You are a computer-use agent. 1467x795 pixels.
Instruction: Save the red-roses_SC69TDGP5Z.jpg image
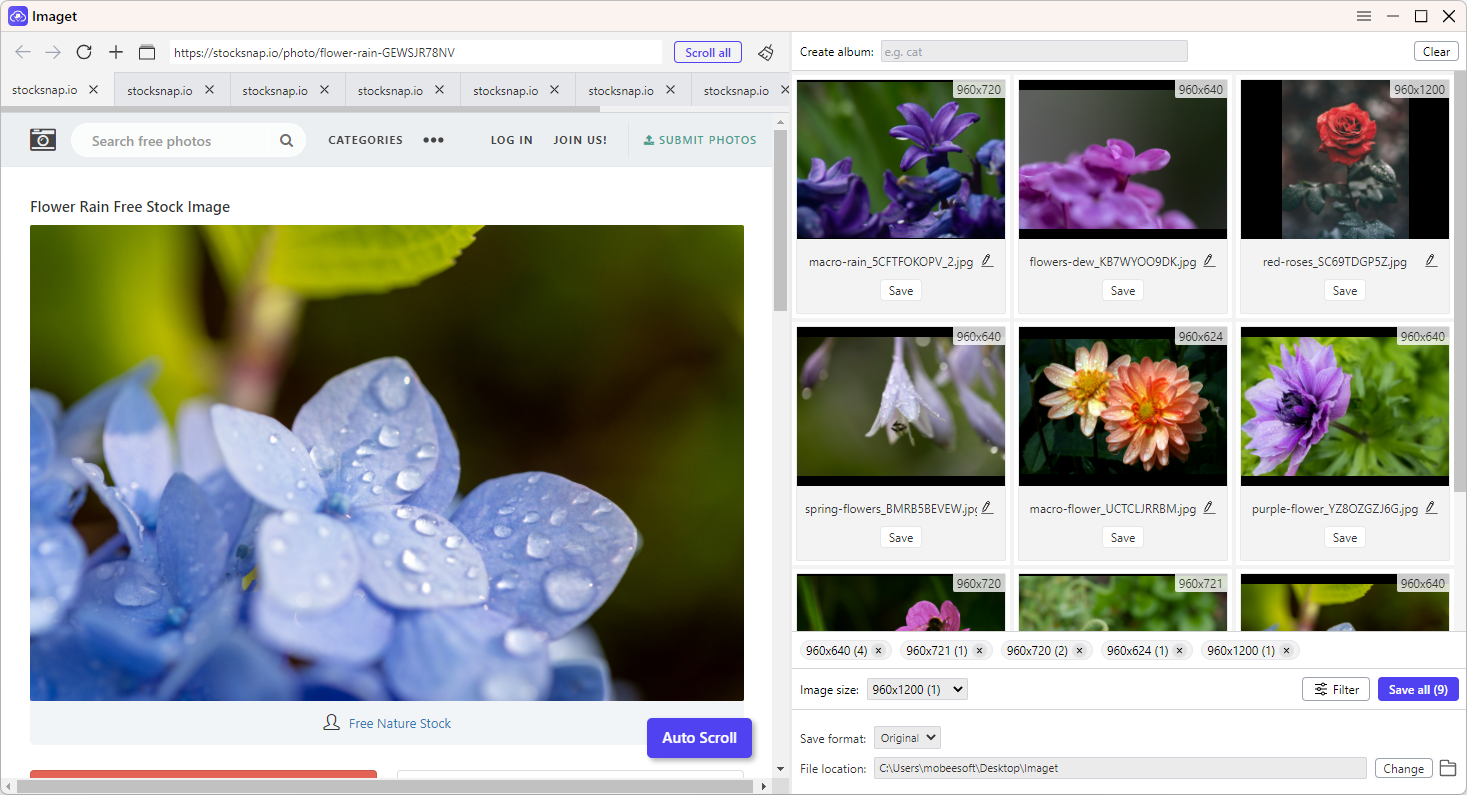pos(1345,290)
